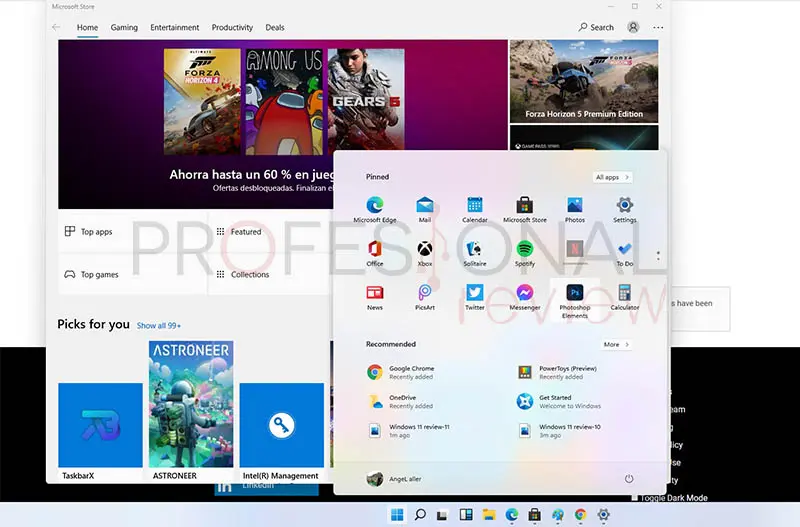Open Microsoft Edge from pinned apps
The image size is (800, 527).
374,210
